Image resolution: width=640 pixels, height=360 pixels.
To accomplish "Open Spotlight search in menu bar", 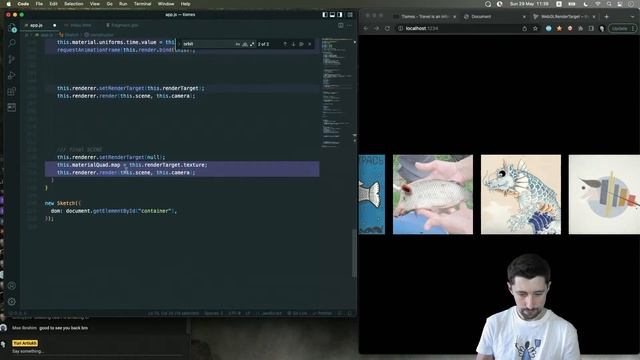I will coord(609,4).
